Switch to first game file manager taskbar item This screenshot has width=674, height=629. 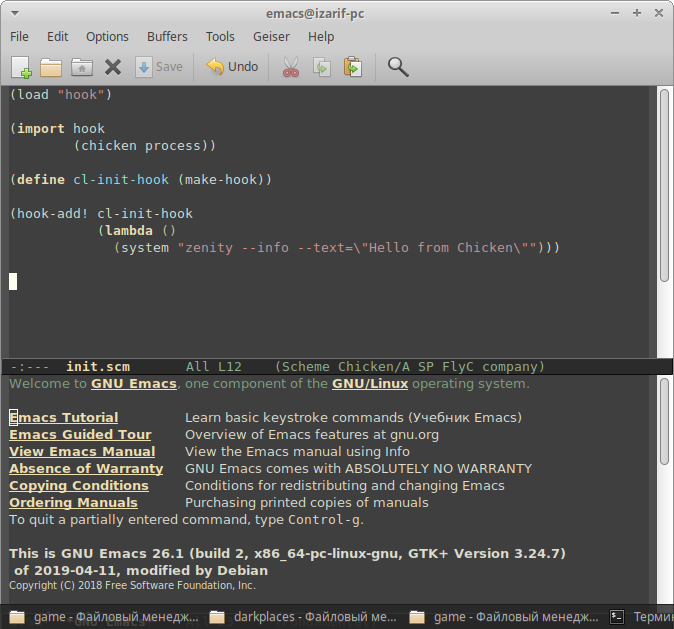tap(104, 617)
